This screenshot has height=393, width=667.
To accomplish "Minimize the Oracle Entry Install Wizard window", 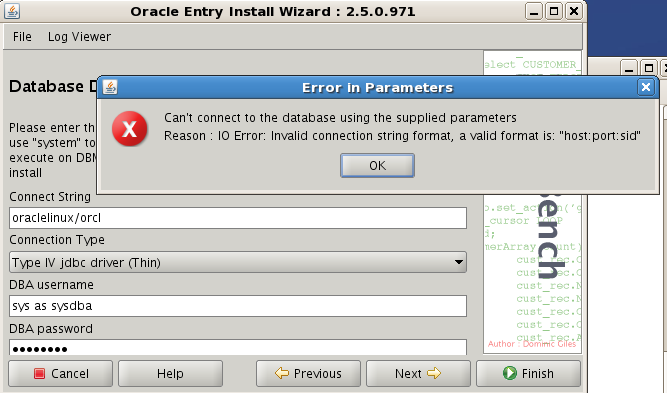I will 534,11.
